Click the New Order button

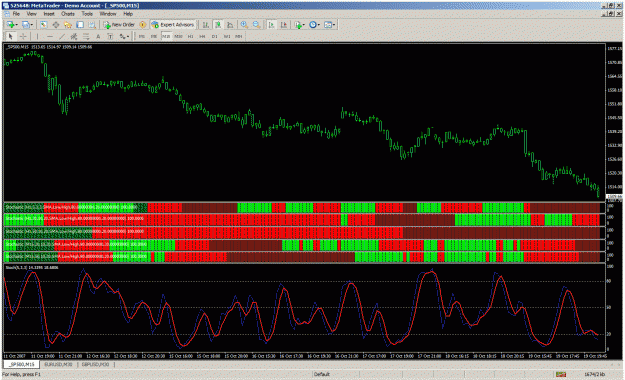pos(119,25)
